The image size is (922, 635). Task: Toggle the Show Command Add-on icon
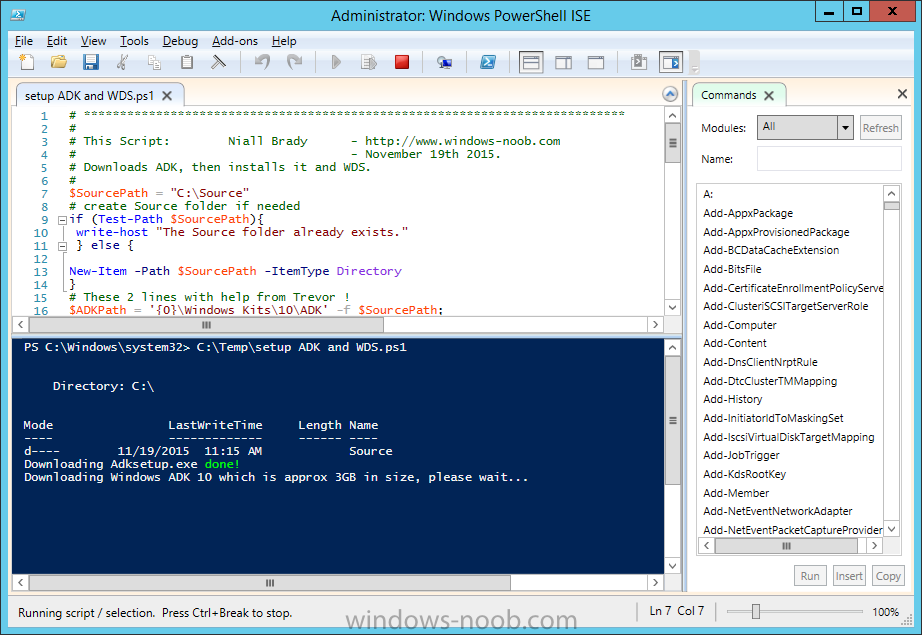click(x=670, y=62)
